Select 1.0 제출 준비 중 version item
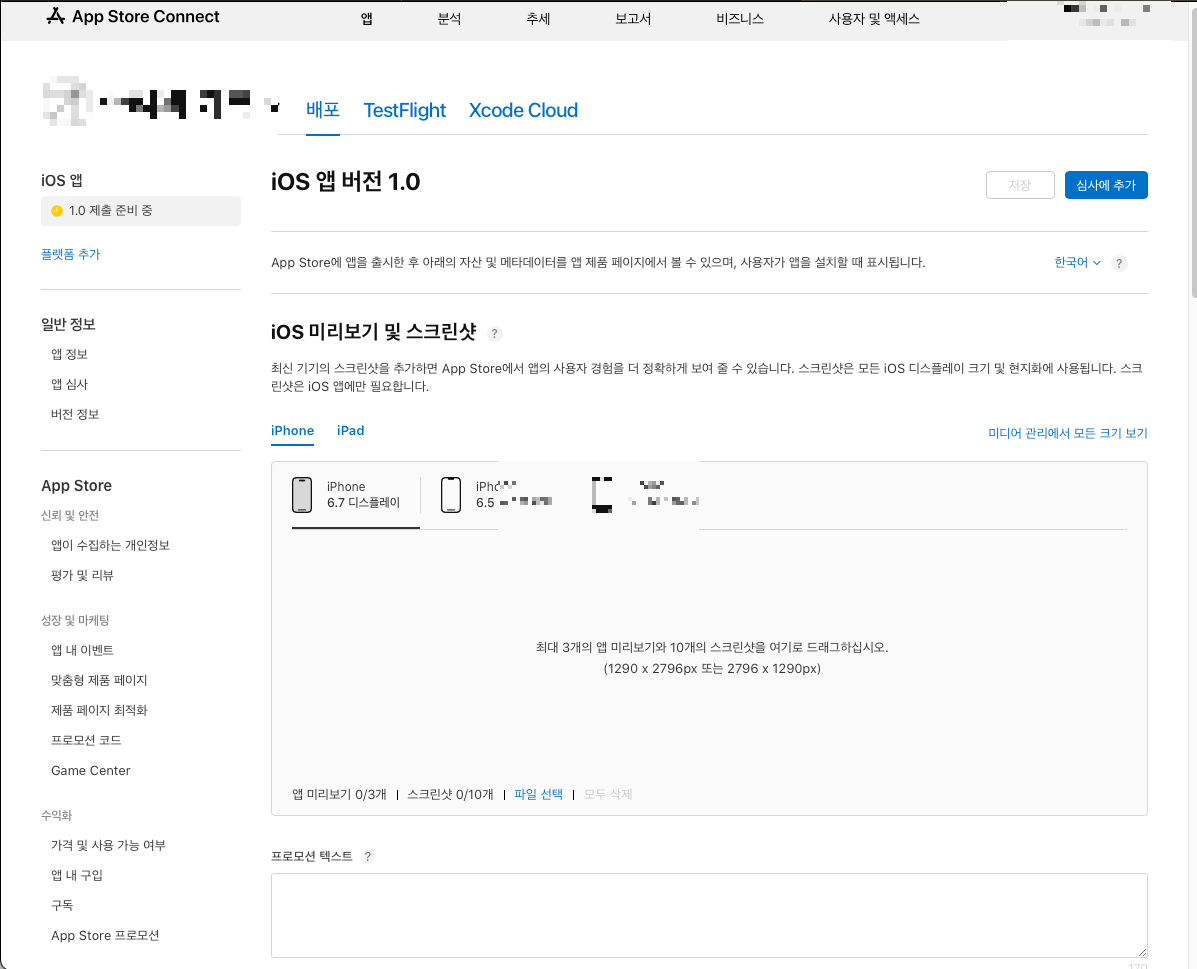The height and width of the screenshot is (969, 1197). pos(140,211)
